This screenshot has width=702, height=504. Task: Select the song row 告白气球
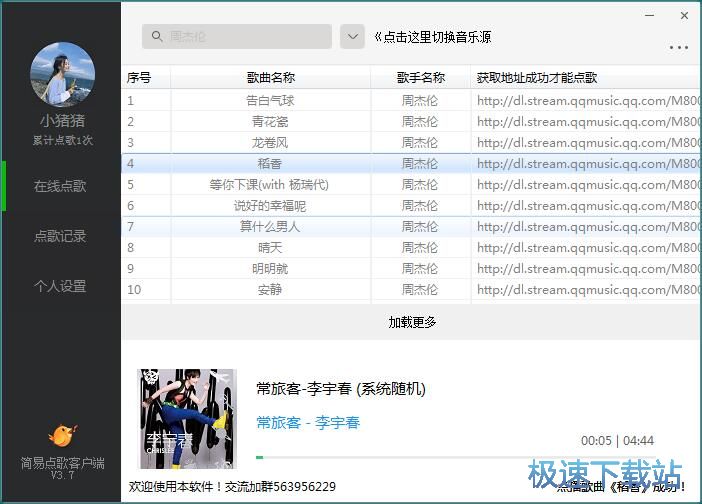coord(411,100)
